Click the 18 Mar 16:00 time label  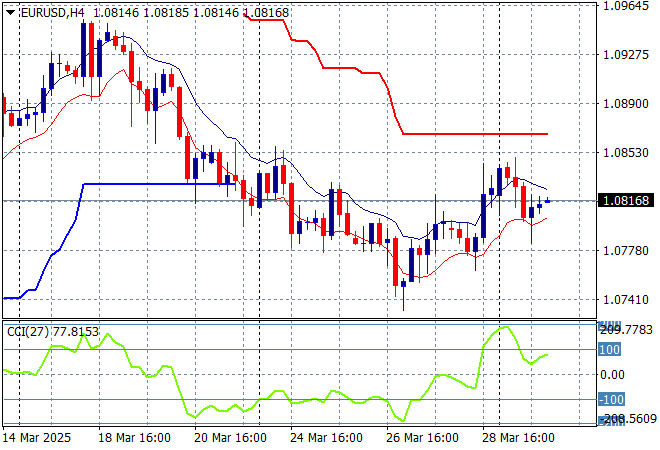click(x=134, y=438)
